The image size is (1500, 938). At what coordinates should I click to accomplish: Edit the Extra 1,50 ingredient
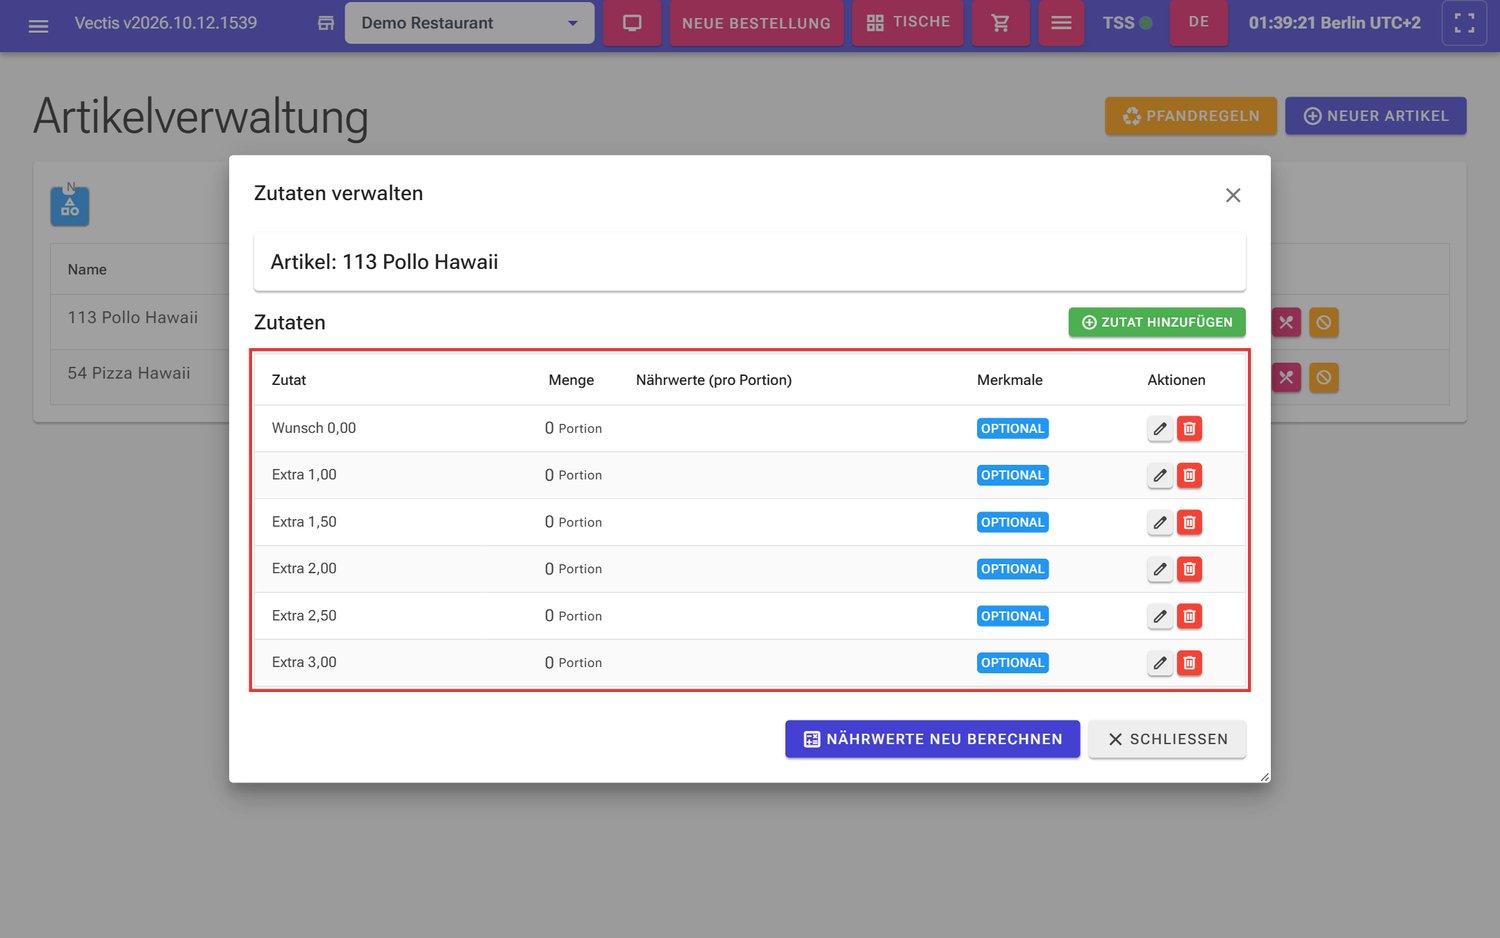(1160, 522)
